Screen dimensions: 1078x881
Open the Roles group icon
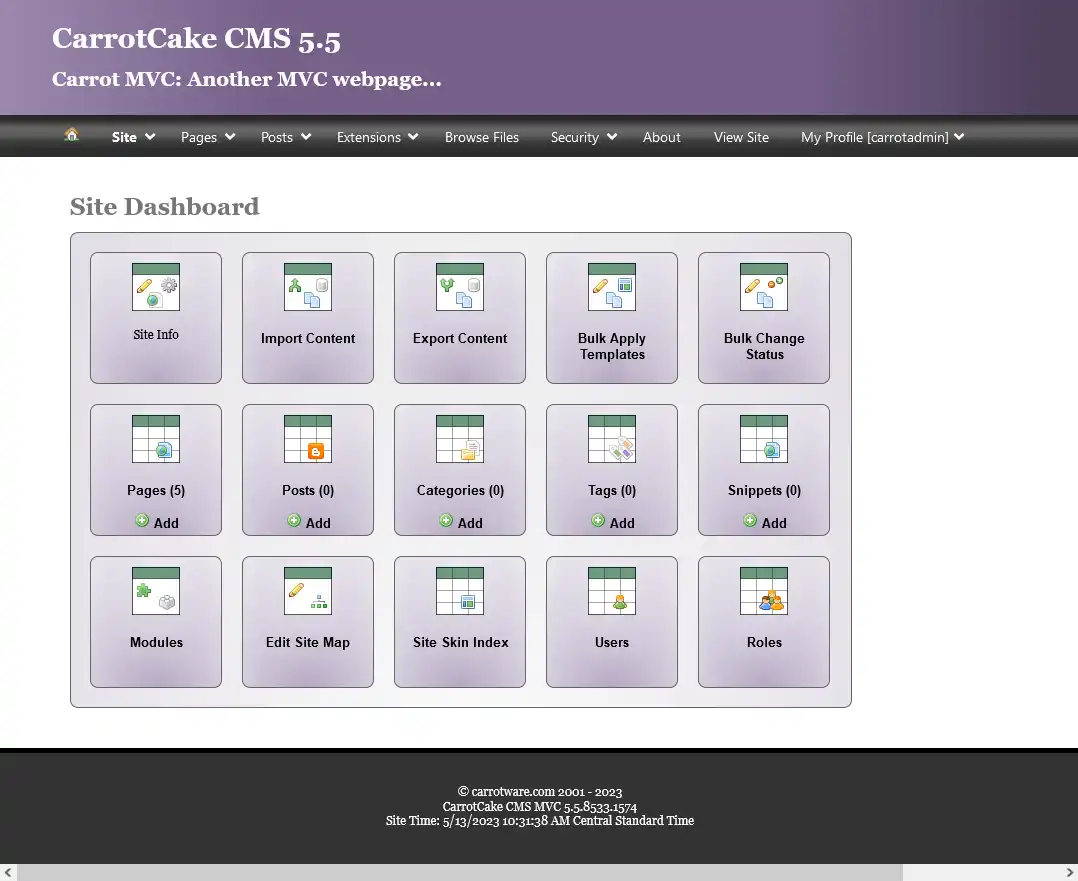click(764, 591)
